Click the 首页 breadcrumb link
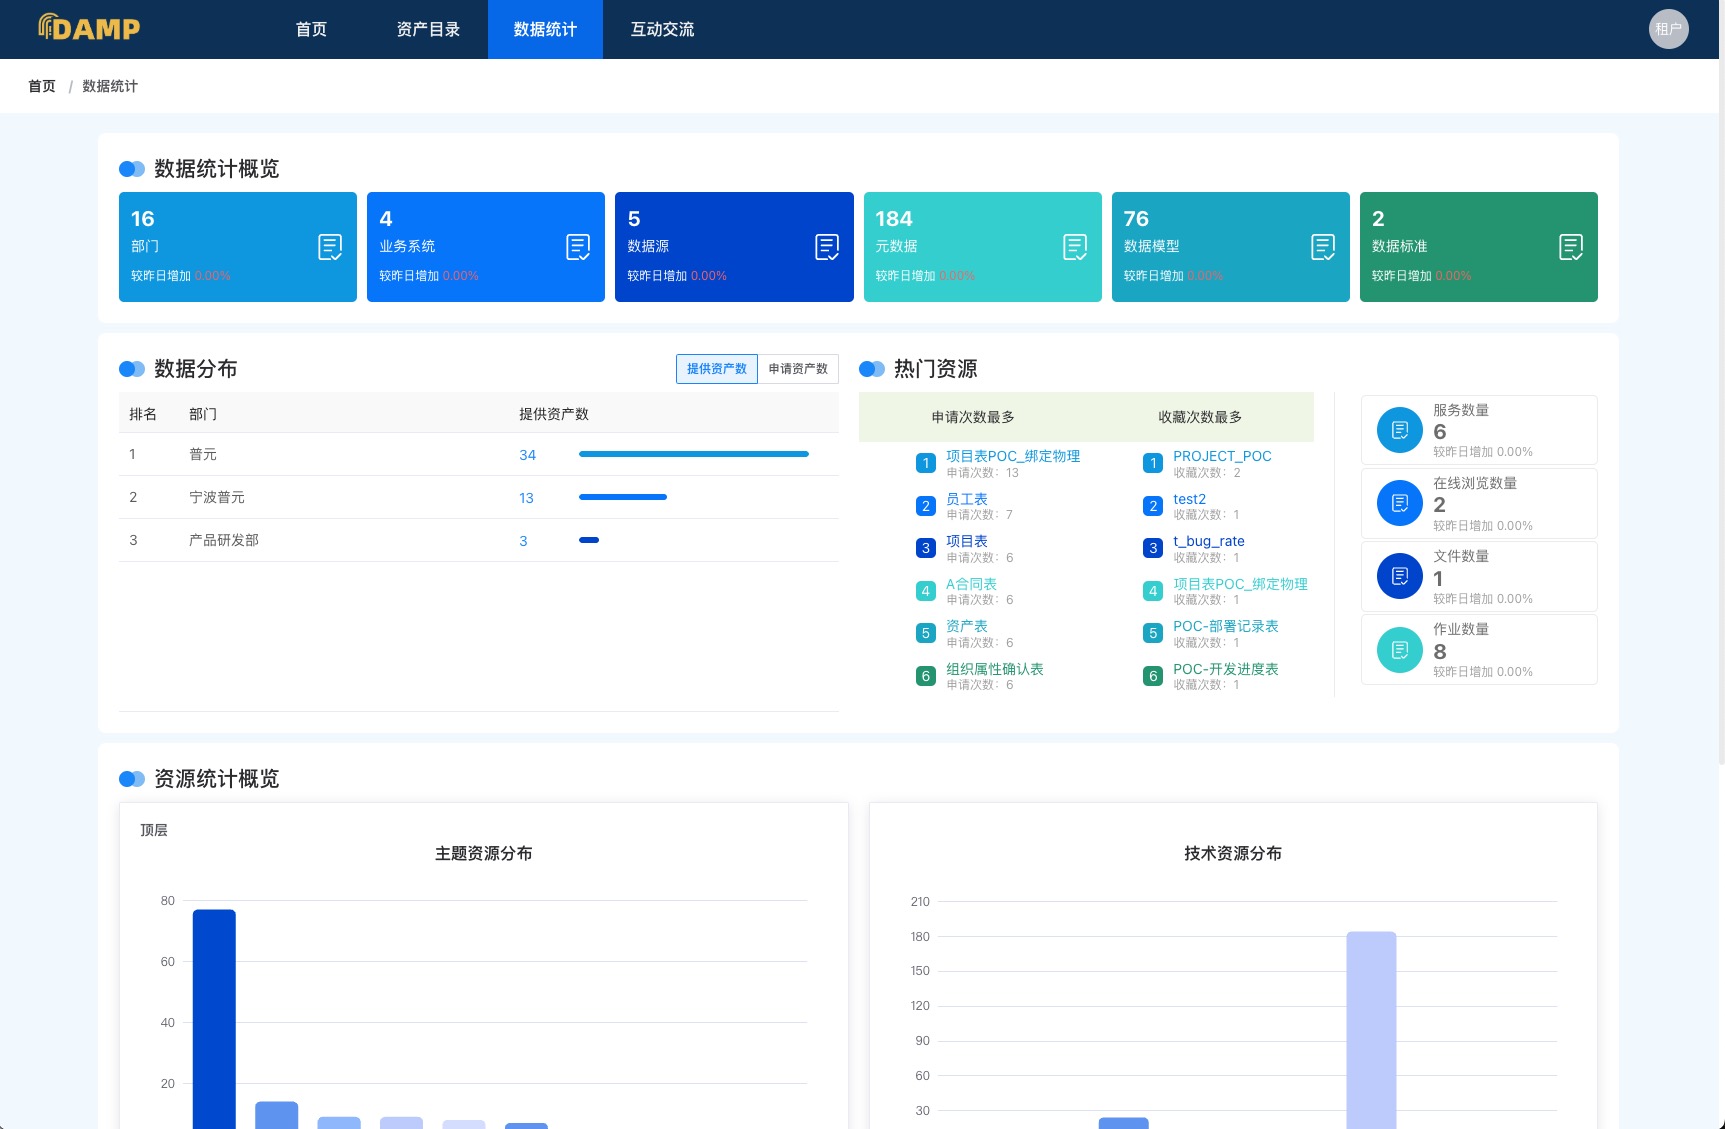 (x=42, y=86)
